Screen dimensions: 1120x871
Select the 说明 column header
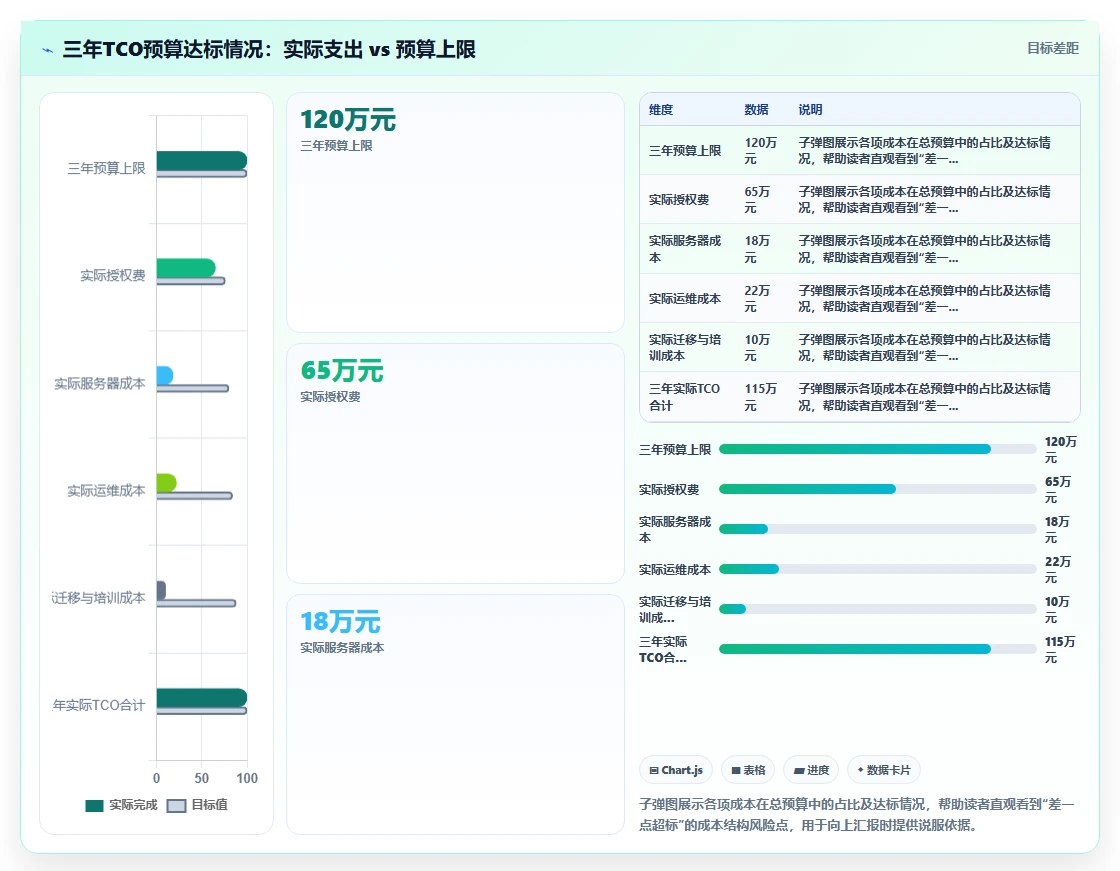click(x=810, y=109)
